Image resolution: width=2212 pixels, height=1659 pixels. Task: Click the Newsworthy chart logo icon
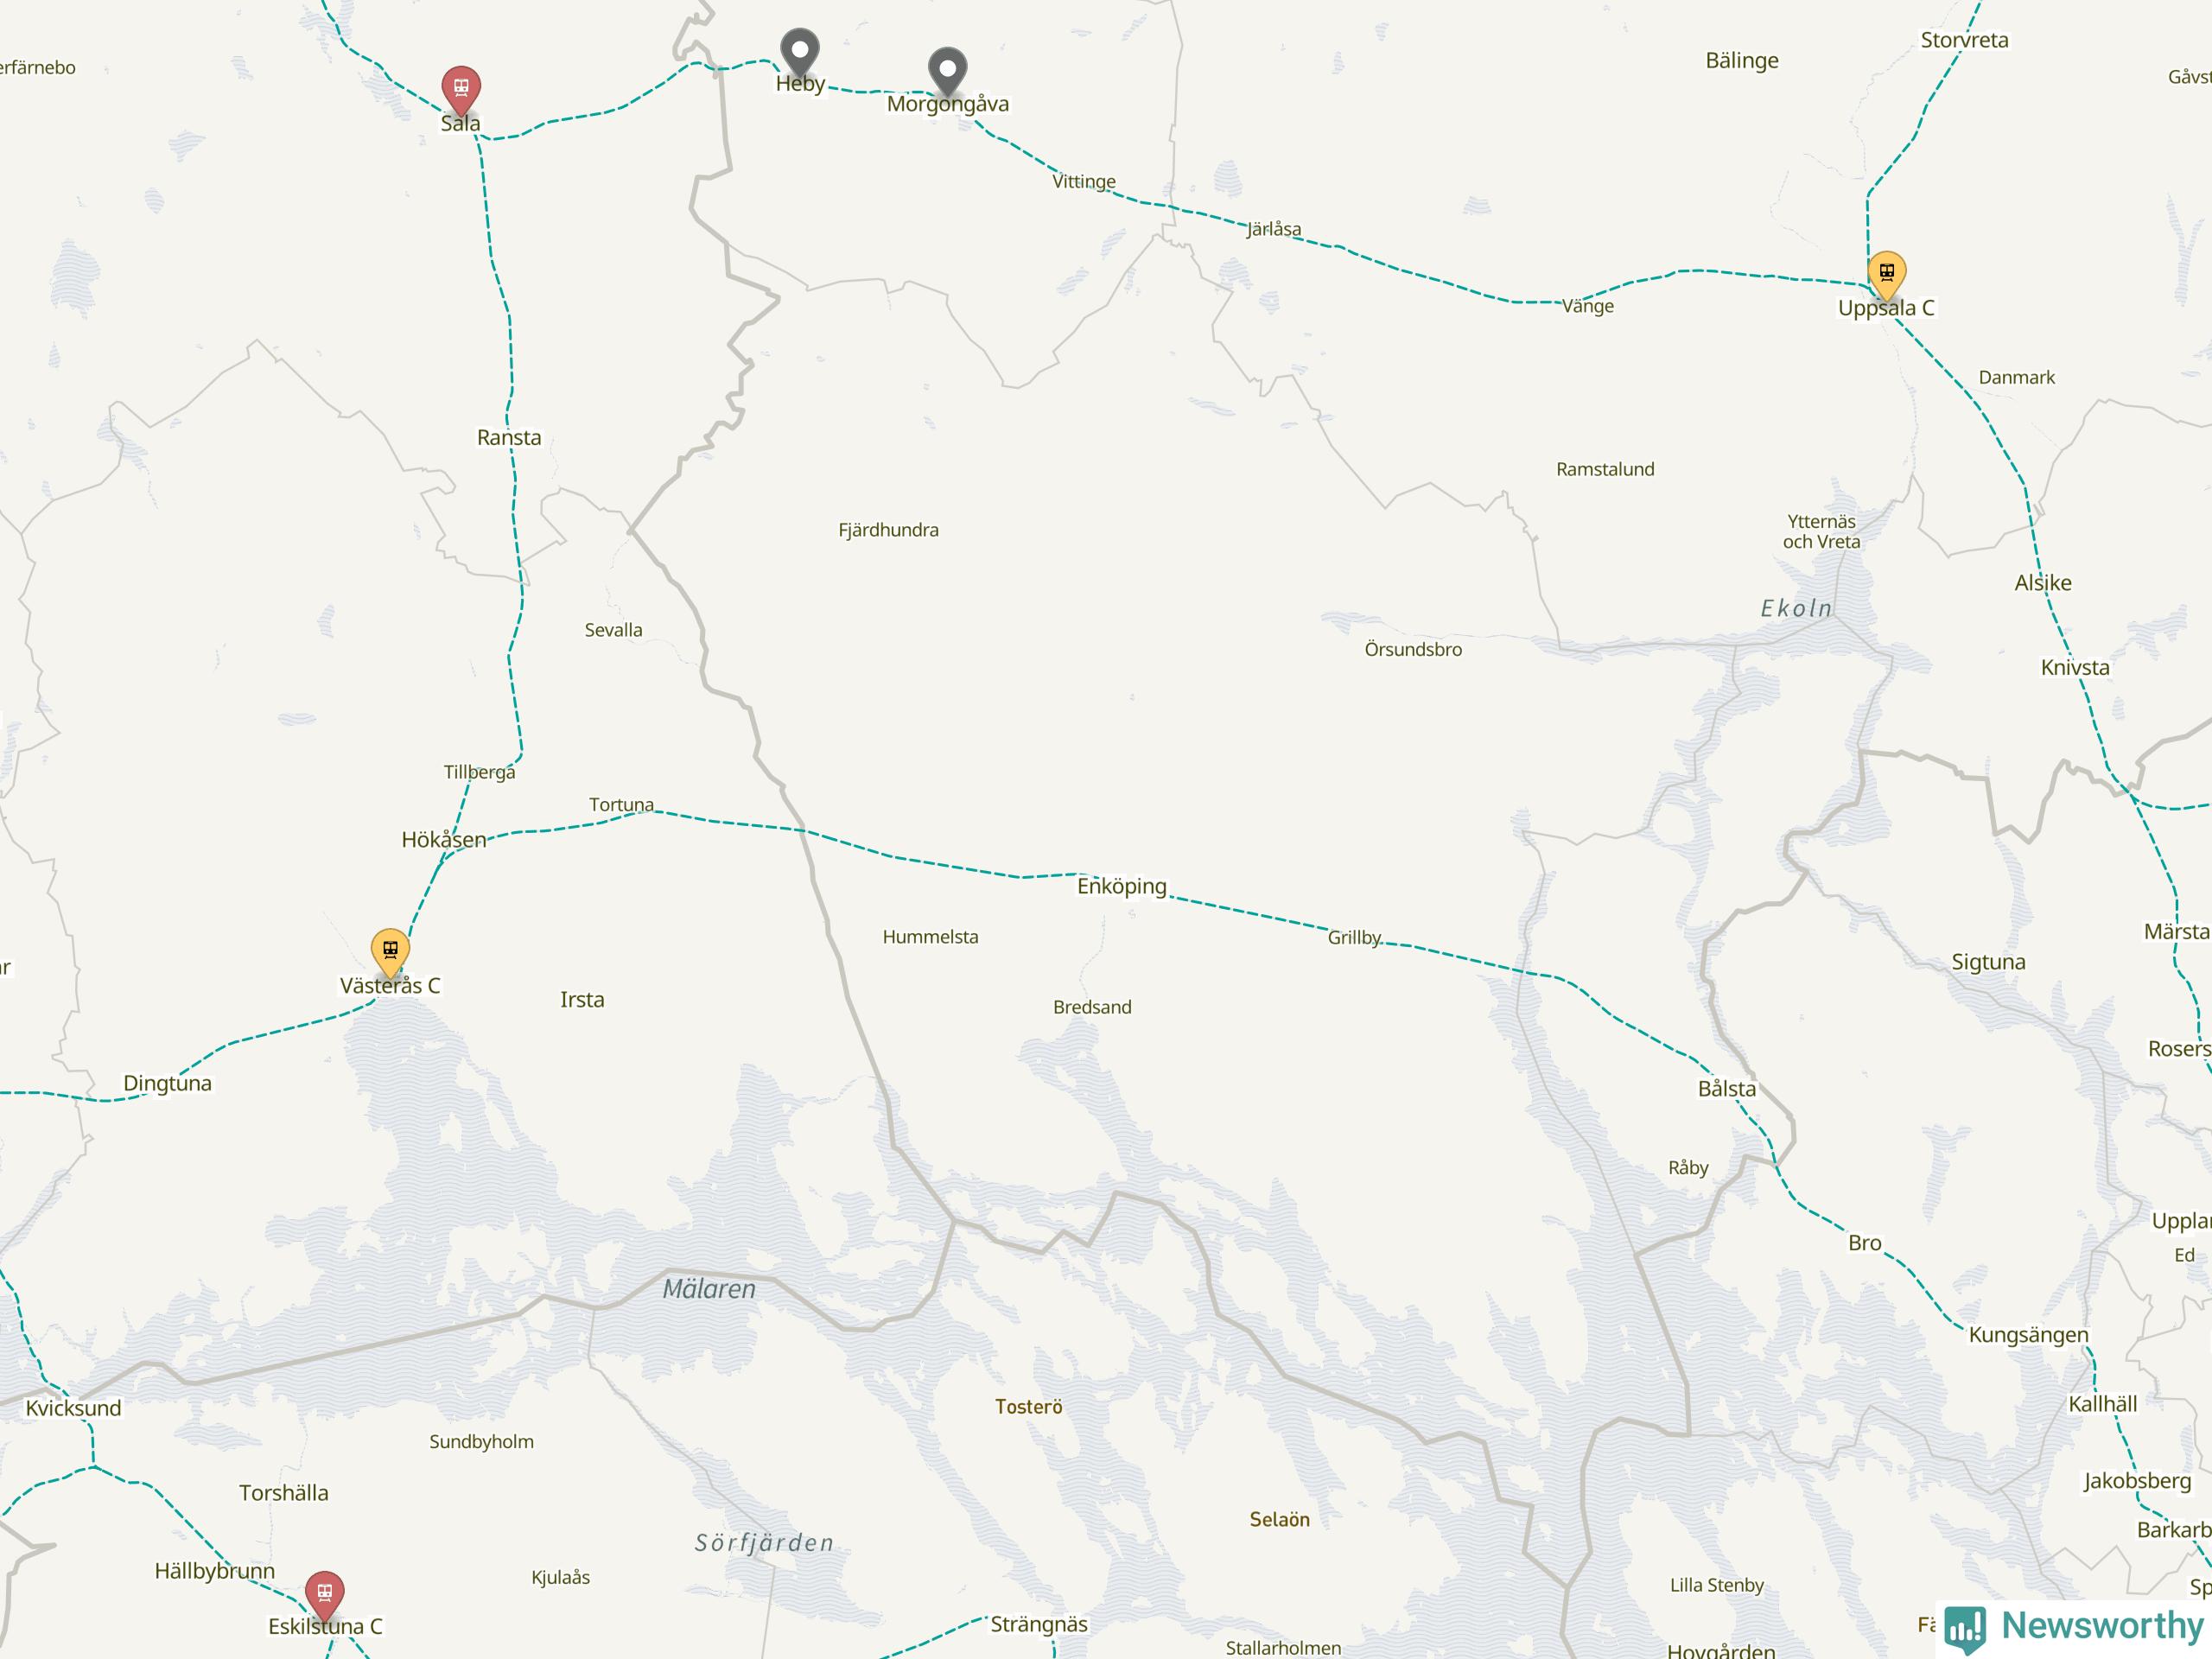[1964, 1629]
